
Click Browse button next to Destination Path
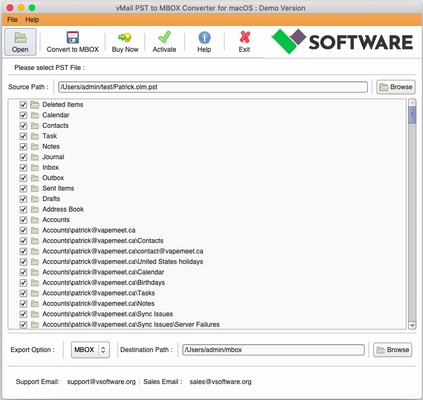(x=392, y=350)
